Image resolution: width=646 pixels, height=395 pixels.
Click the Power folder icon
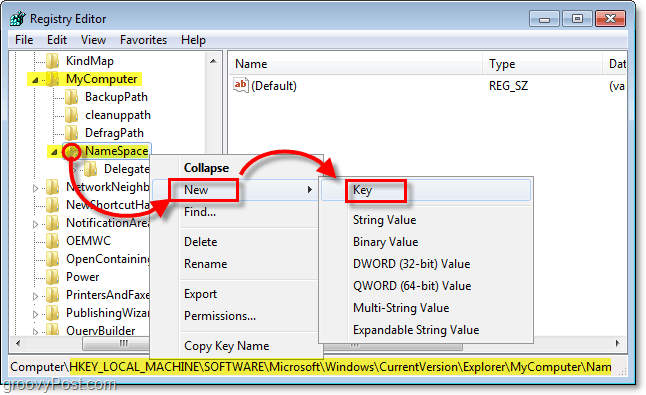pyautogui.click(x=52, y=277)
